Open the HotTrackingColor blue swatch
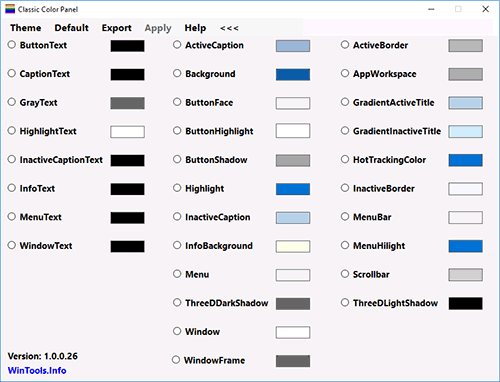The height and width of the screenshot is (382, 500). tap(465, 161)
